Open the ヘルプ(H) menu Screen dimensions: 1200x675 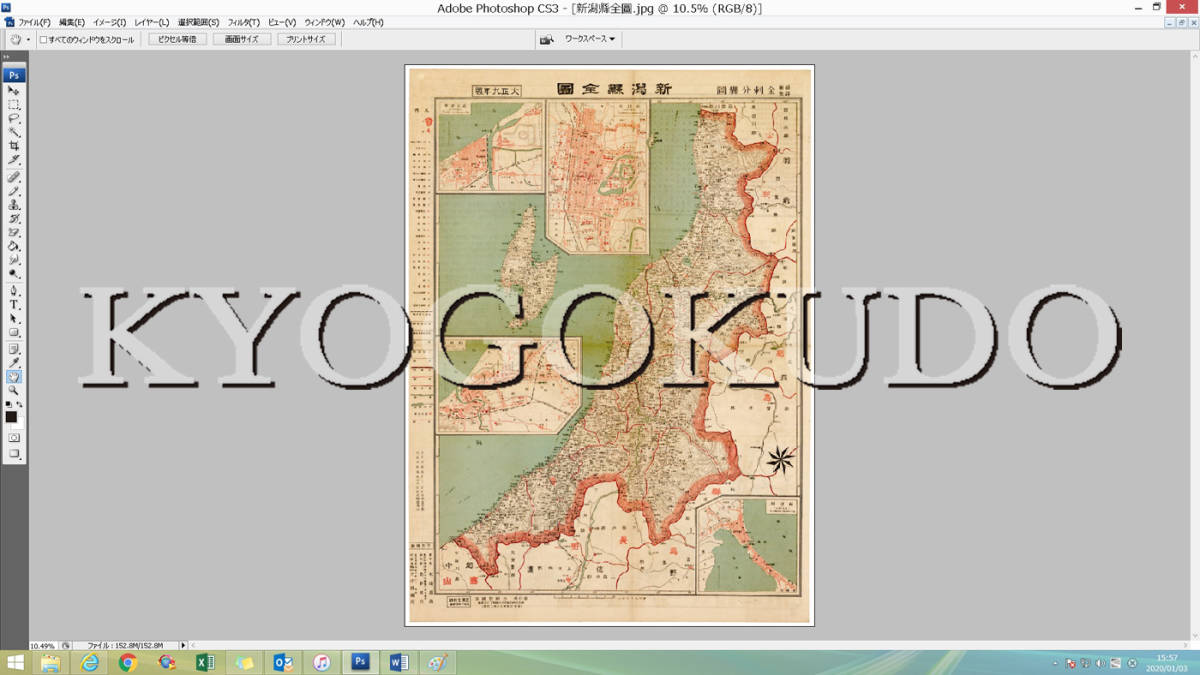368,22
